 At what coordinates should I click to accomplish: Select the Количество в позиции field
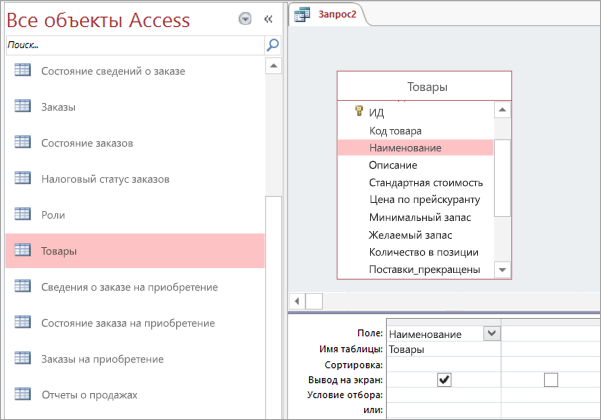click(x=415, y=252)
